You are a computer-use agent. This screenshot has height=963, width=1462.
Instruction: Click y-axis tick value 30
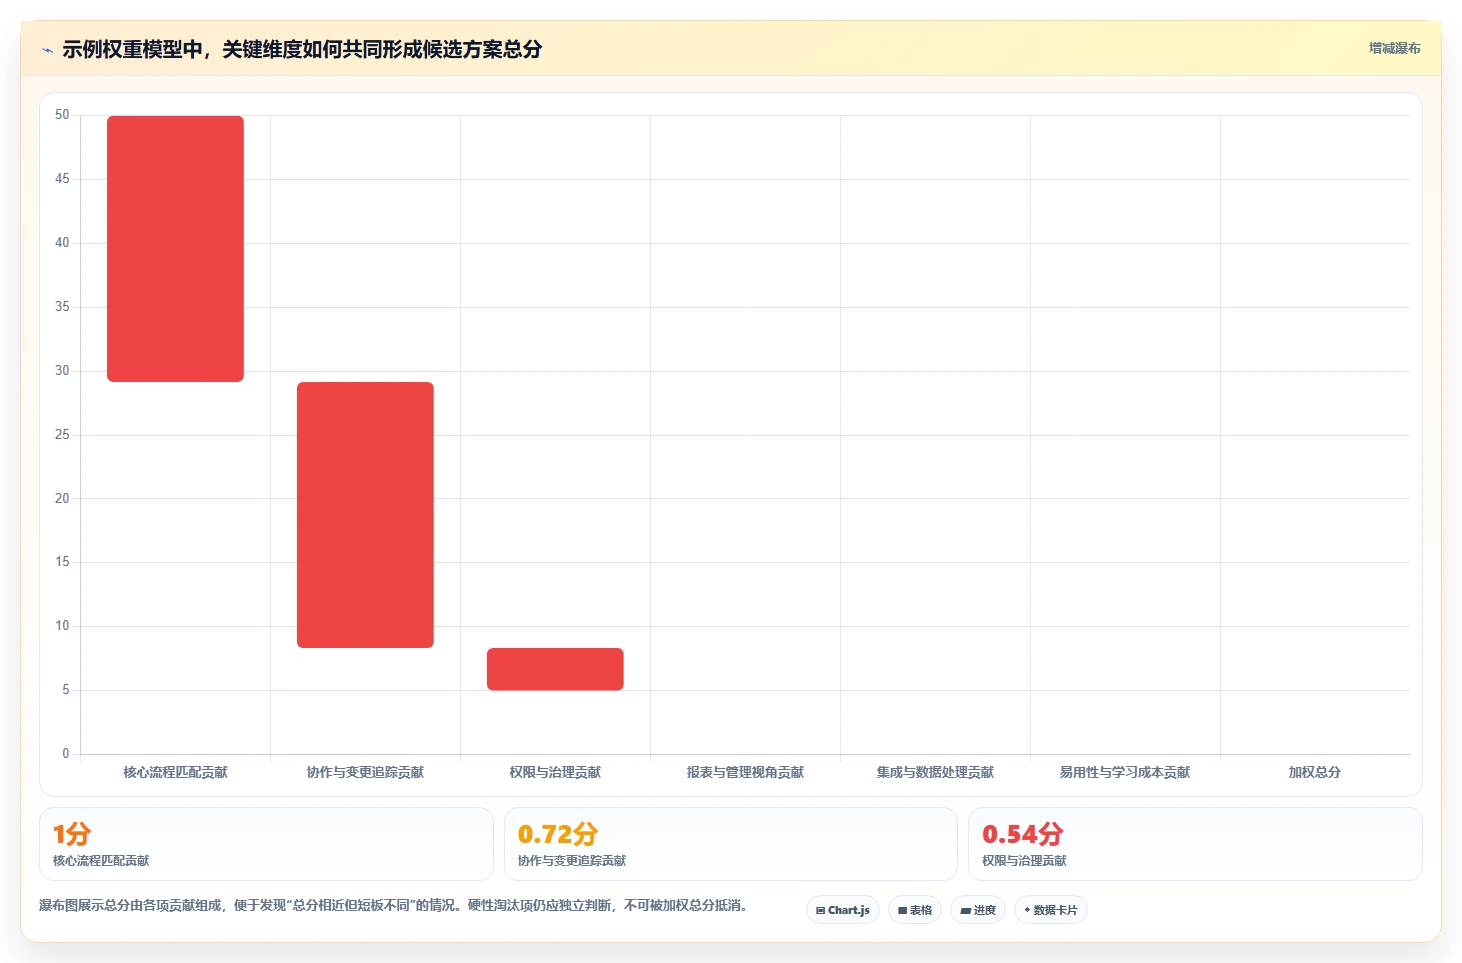click(x=62, y=371)
